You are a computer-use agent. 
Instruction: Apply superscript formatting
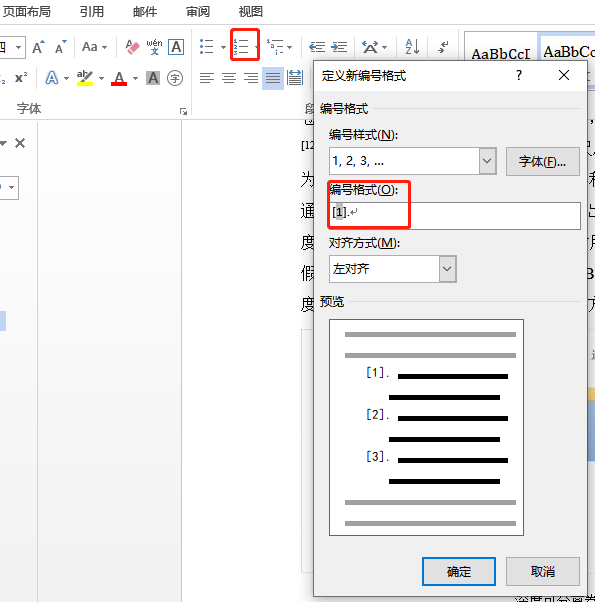coord(21,78)
